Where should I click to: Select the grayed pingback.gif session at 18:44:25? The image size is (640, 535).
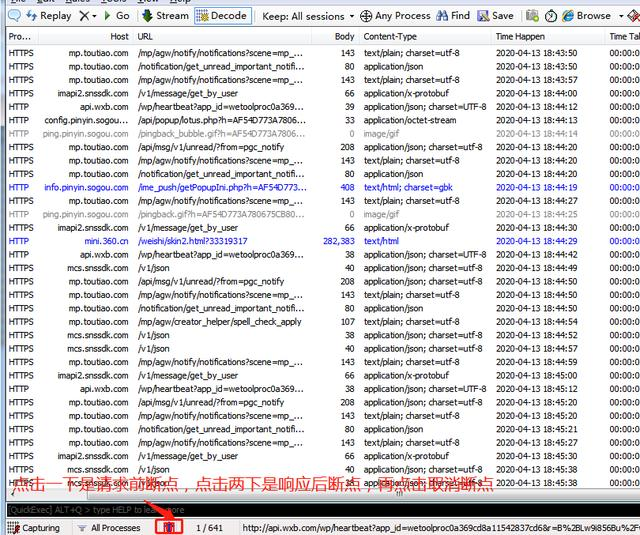(322, 214)
